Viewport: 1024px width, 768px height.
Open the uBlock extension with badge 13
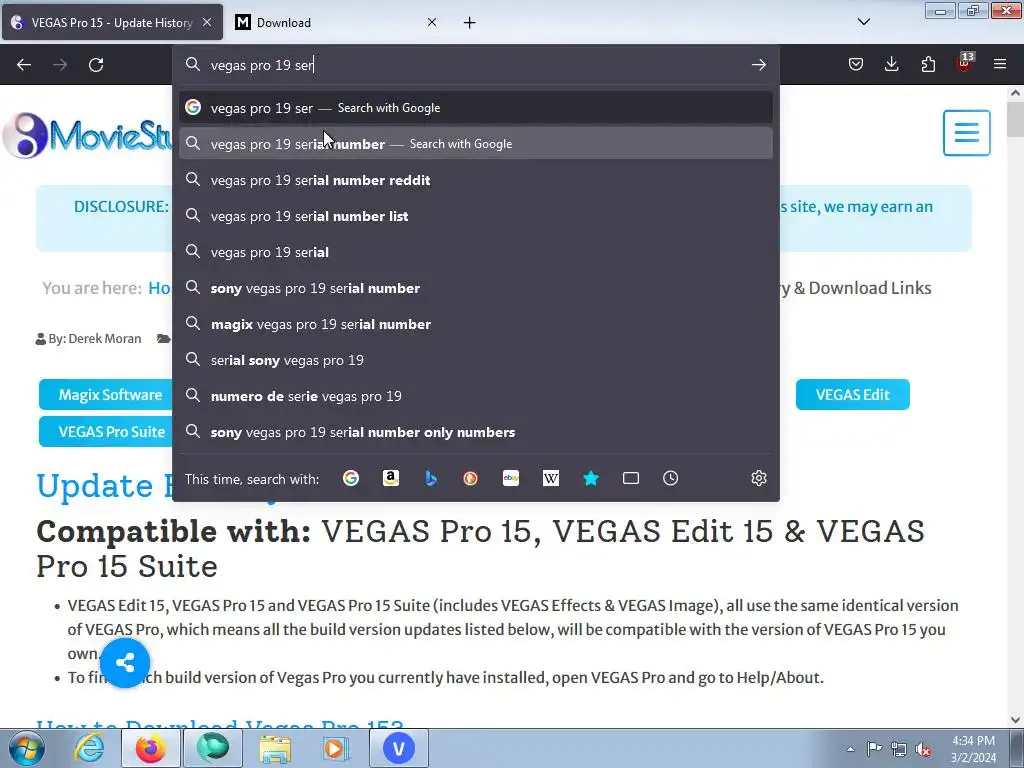pyautogui.click(x=965, y=63)
